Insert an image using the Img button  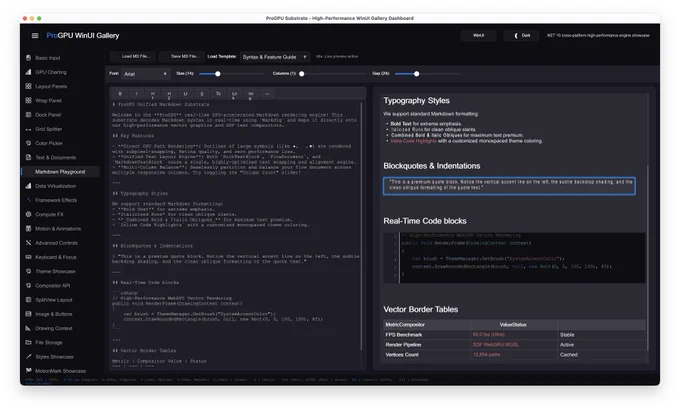(x=251, y=94)
